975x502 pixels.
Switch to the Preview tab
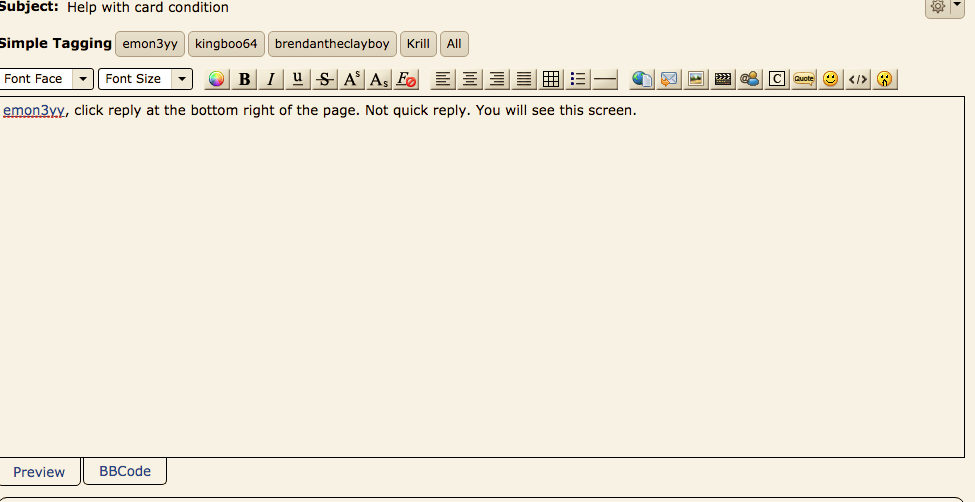[39, 472]
